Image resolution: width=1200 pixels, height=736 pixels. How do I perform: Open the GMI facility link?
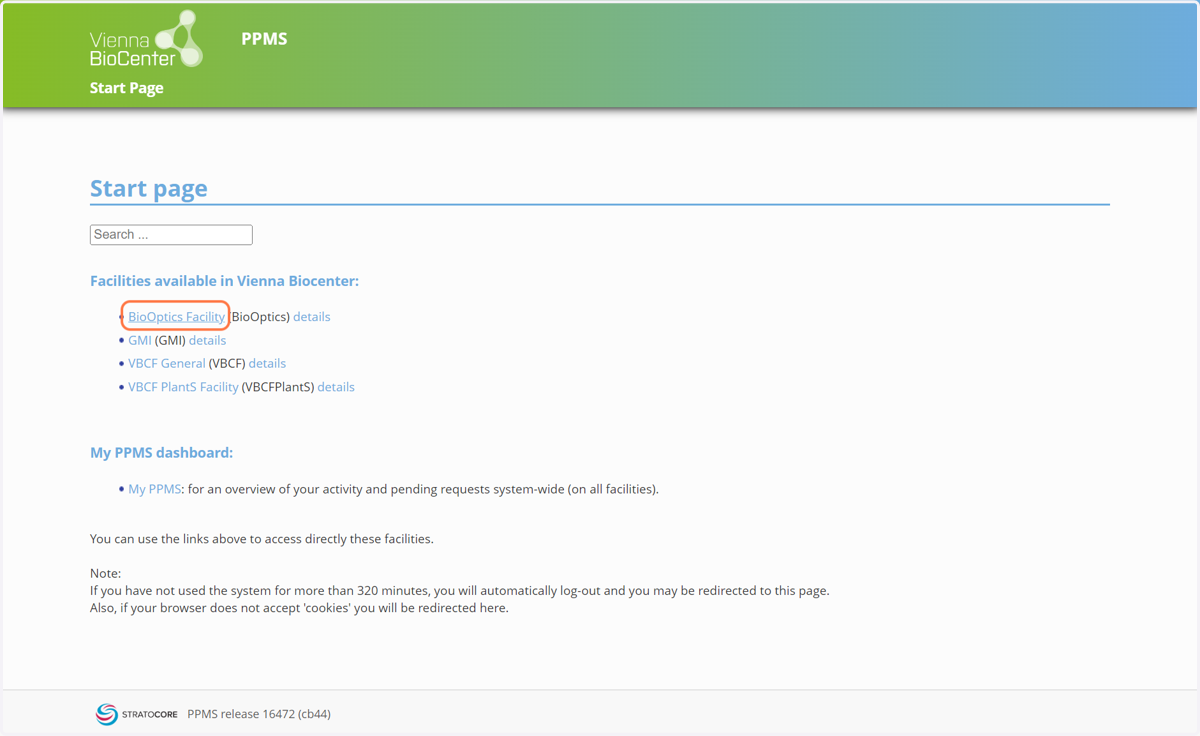click(x=140, y=340)
